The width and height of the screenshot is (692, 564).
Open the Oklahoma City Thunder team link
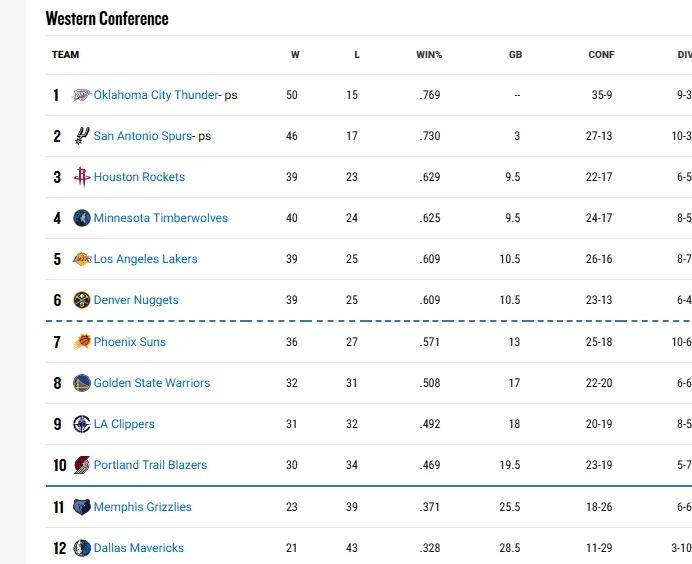coord(156,95)
